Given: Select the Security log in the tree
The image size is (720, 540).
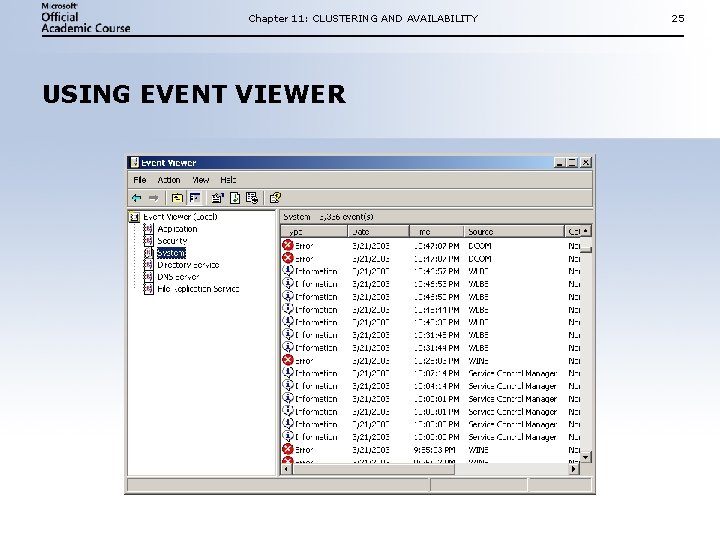Looking at the screenshot, I should [x=172, y=241].
